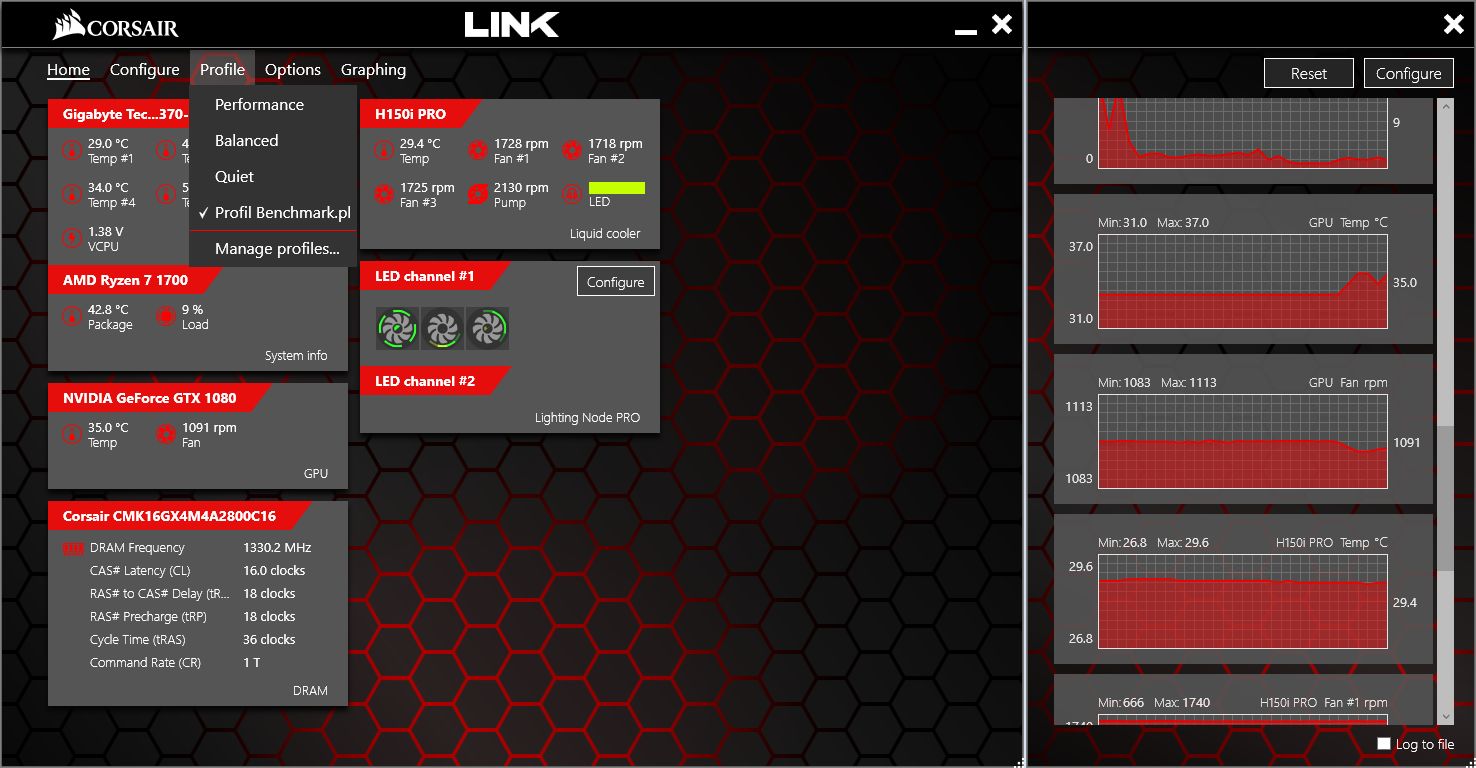Close the graphing panel window
The image size is (1476, 768).
(1454, 24)
